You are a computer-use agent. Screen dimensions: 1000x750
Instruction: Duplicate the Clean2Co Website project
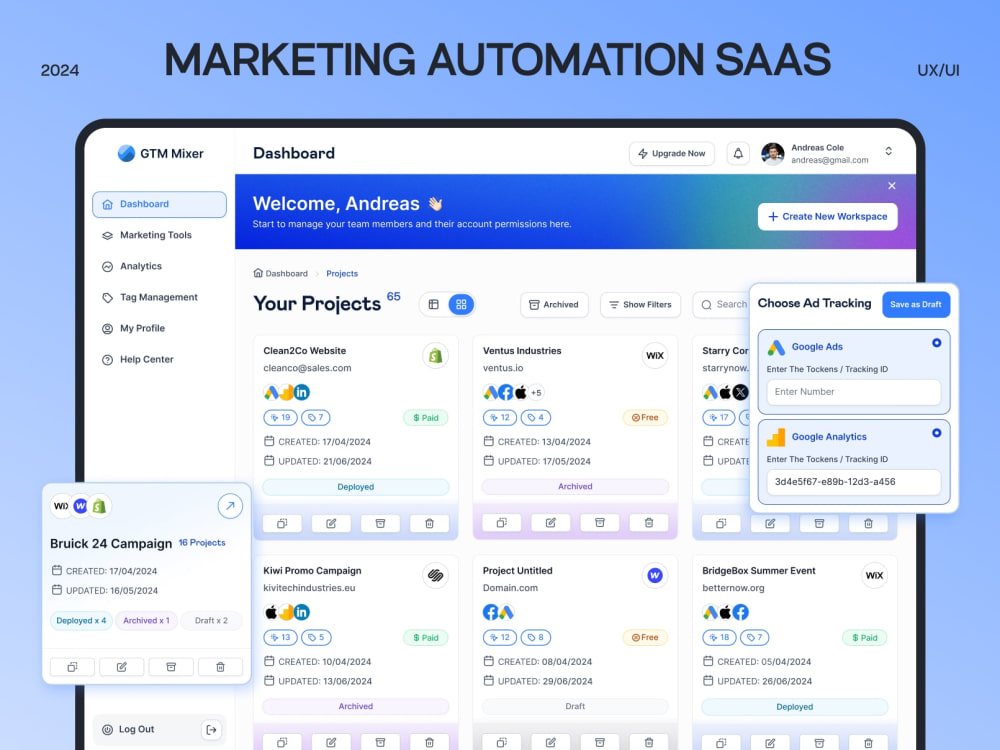(x=281, y=522)
